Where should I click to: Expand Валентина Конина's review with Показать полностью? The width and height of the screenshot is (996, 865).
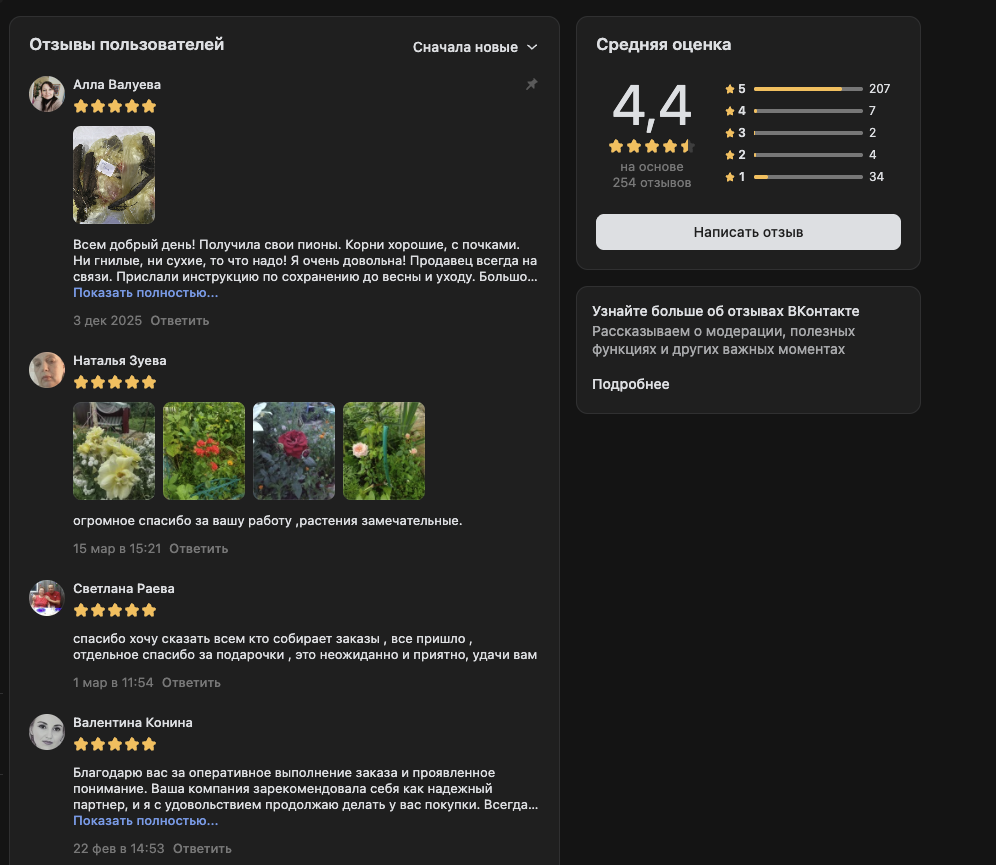(x=145, y=821)
